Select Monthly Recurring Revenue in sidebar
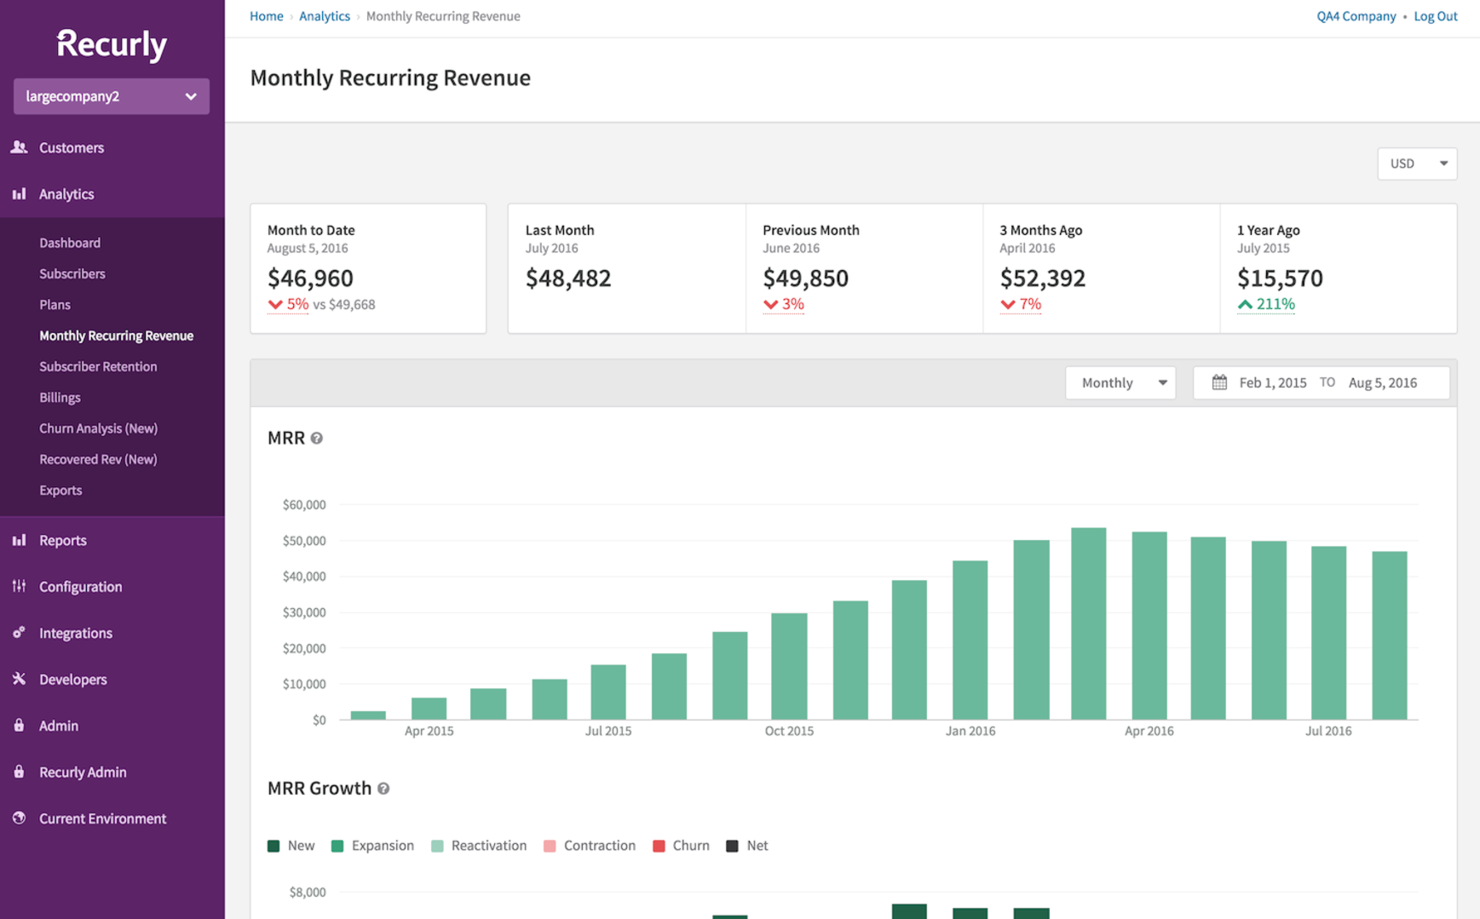This screenshot has width=1480, height=919. coord(116,336)
